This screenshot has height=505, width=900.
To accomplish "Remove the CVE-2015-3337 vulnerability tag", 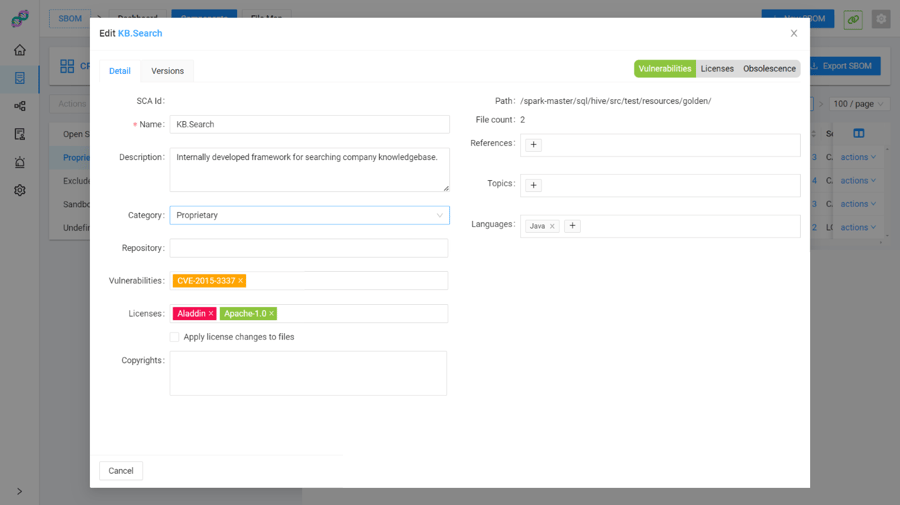I will point(241,281).
